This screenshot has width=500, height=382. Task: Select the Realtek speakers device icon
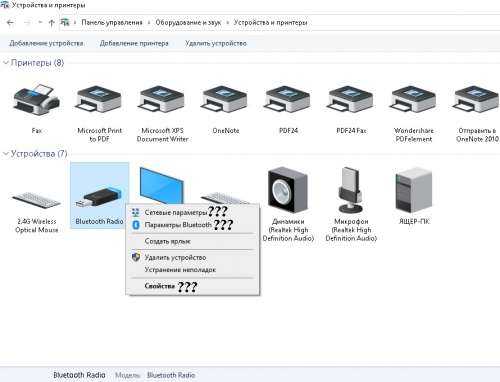click(288, 190)
